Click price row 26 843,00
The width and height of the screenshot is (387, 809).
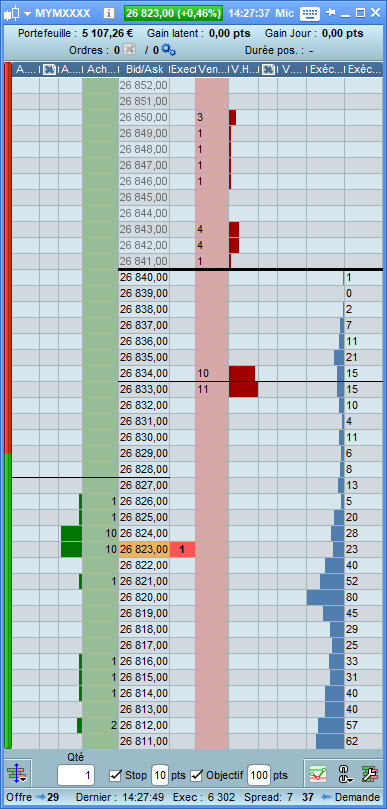pyautogui.click(x=144, y=229)
